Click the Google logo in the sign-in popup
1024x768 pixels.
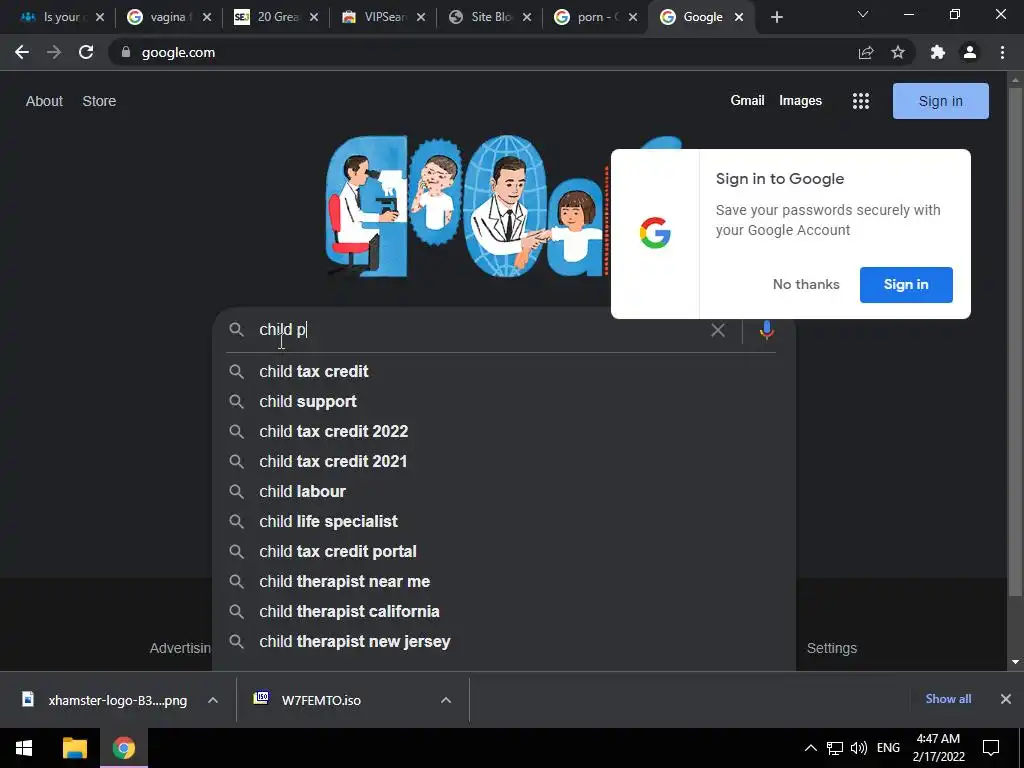point(655,233)
